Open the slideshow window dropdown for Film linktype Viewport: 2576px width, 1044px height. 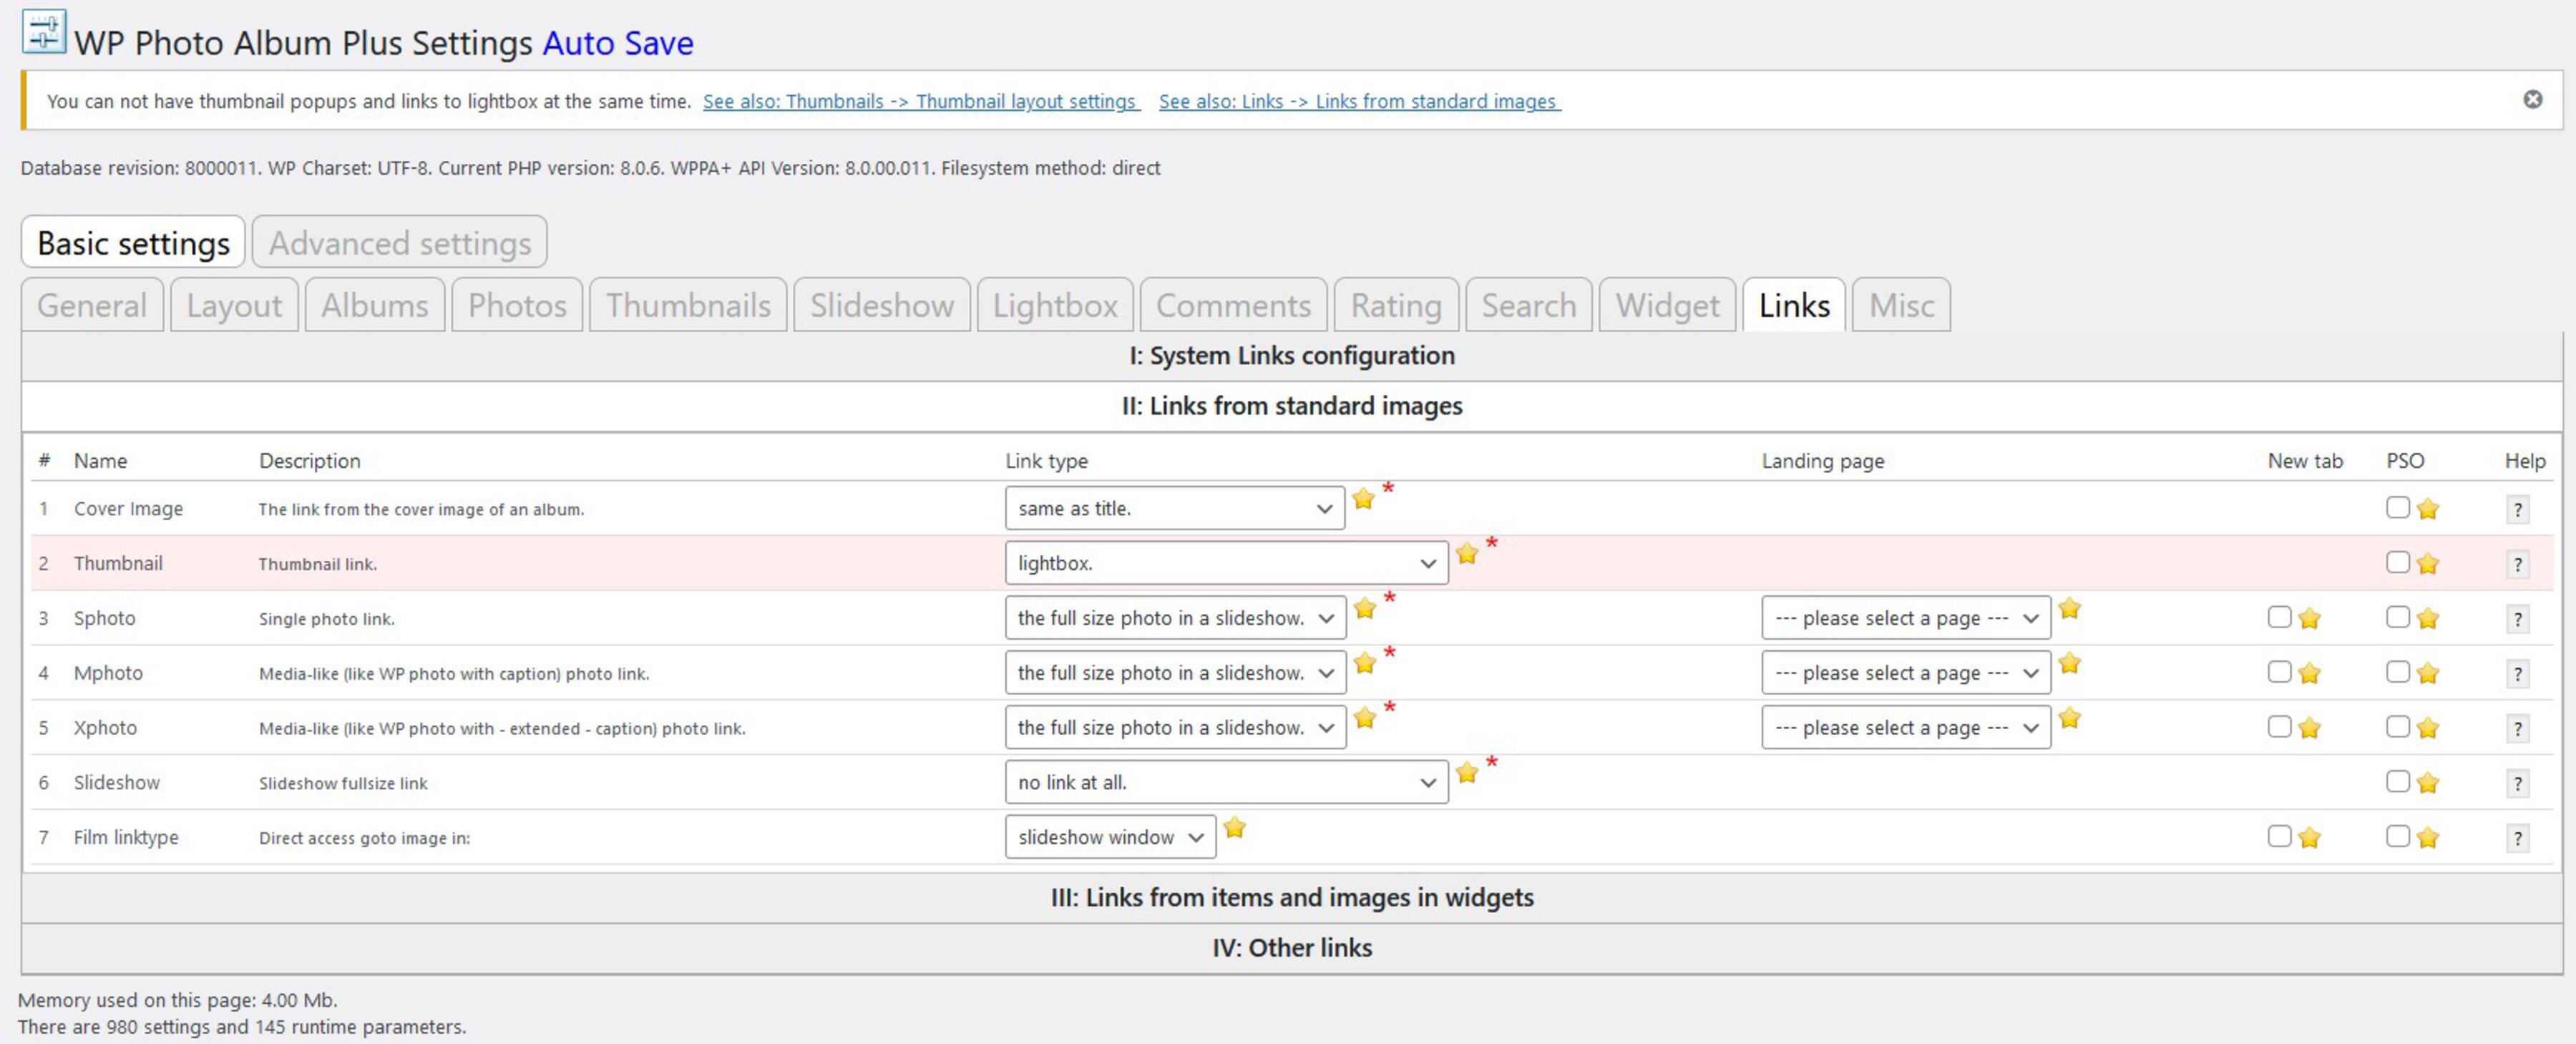(1110, 837)
